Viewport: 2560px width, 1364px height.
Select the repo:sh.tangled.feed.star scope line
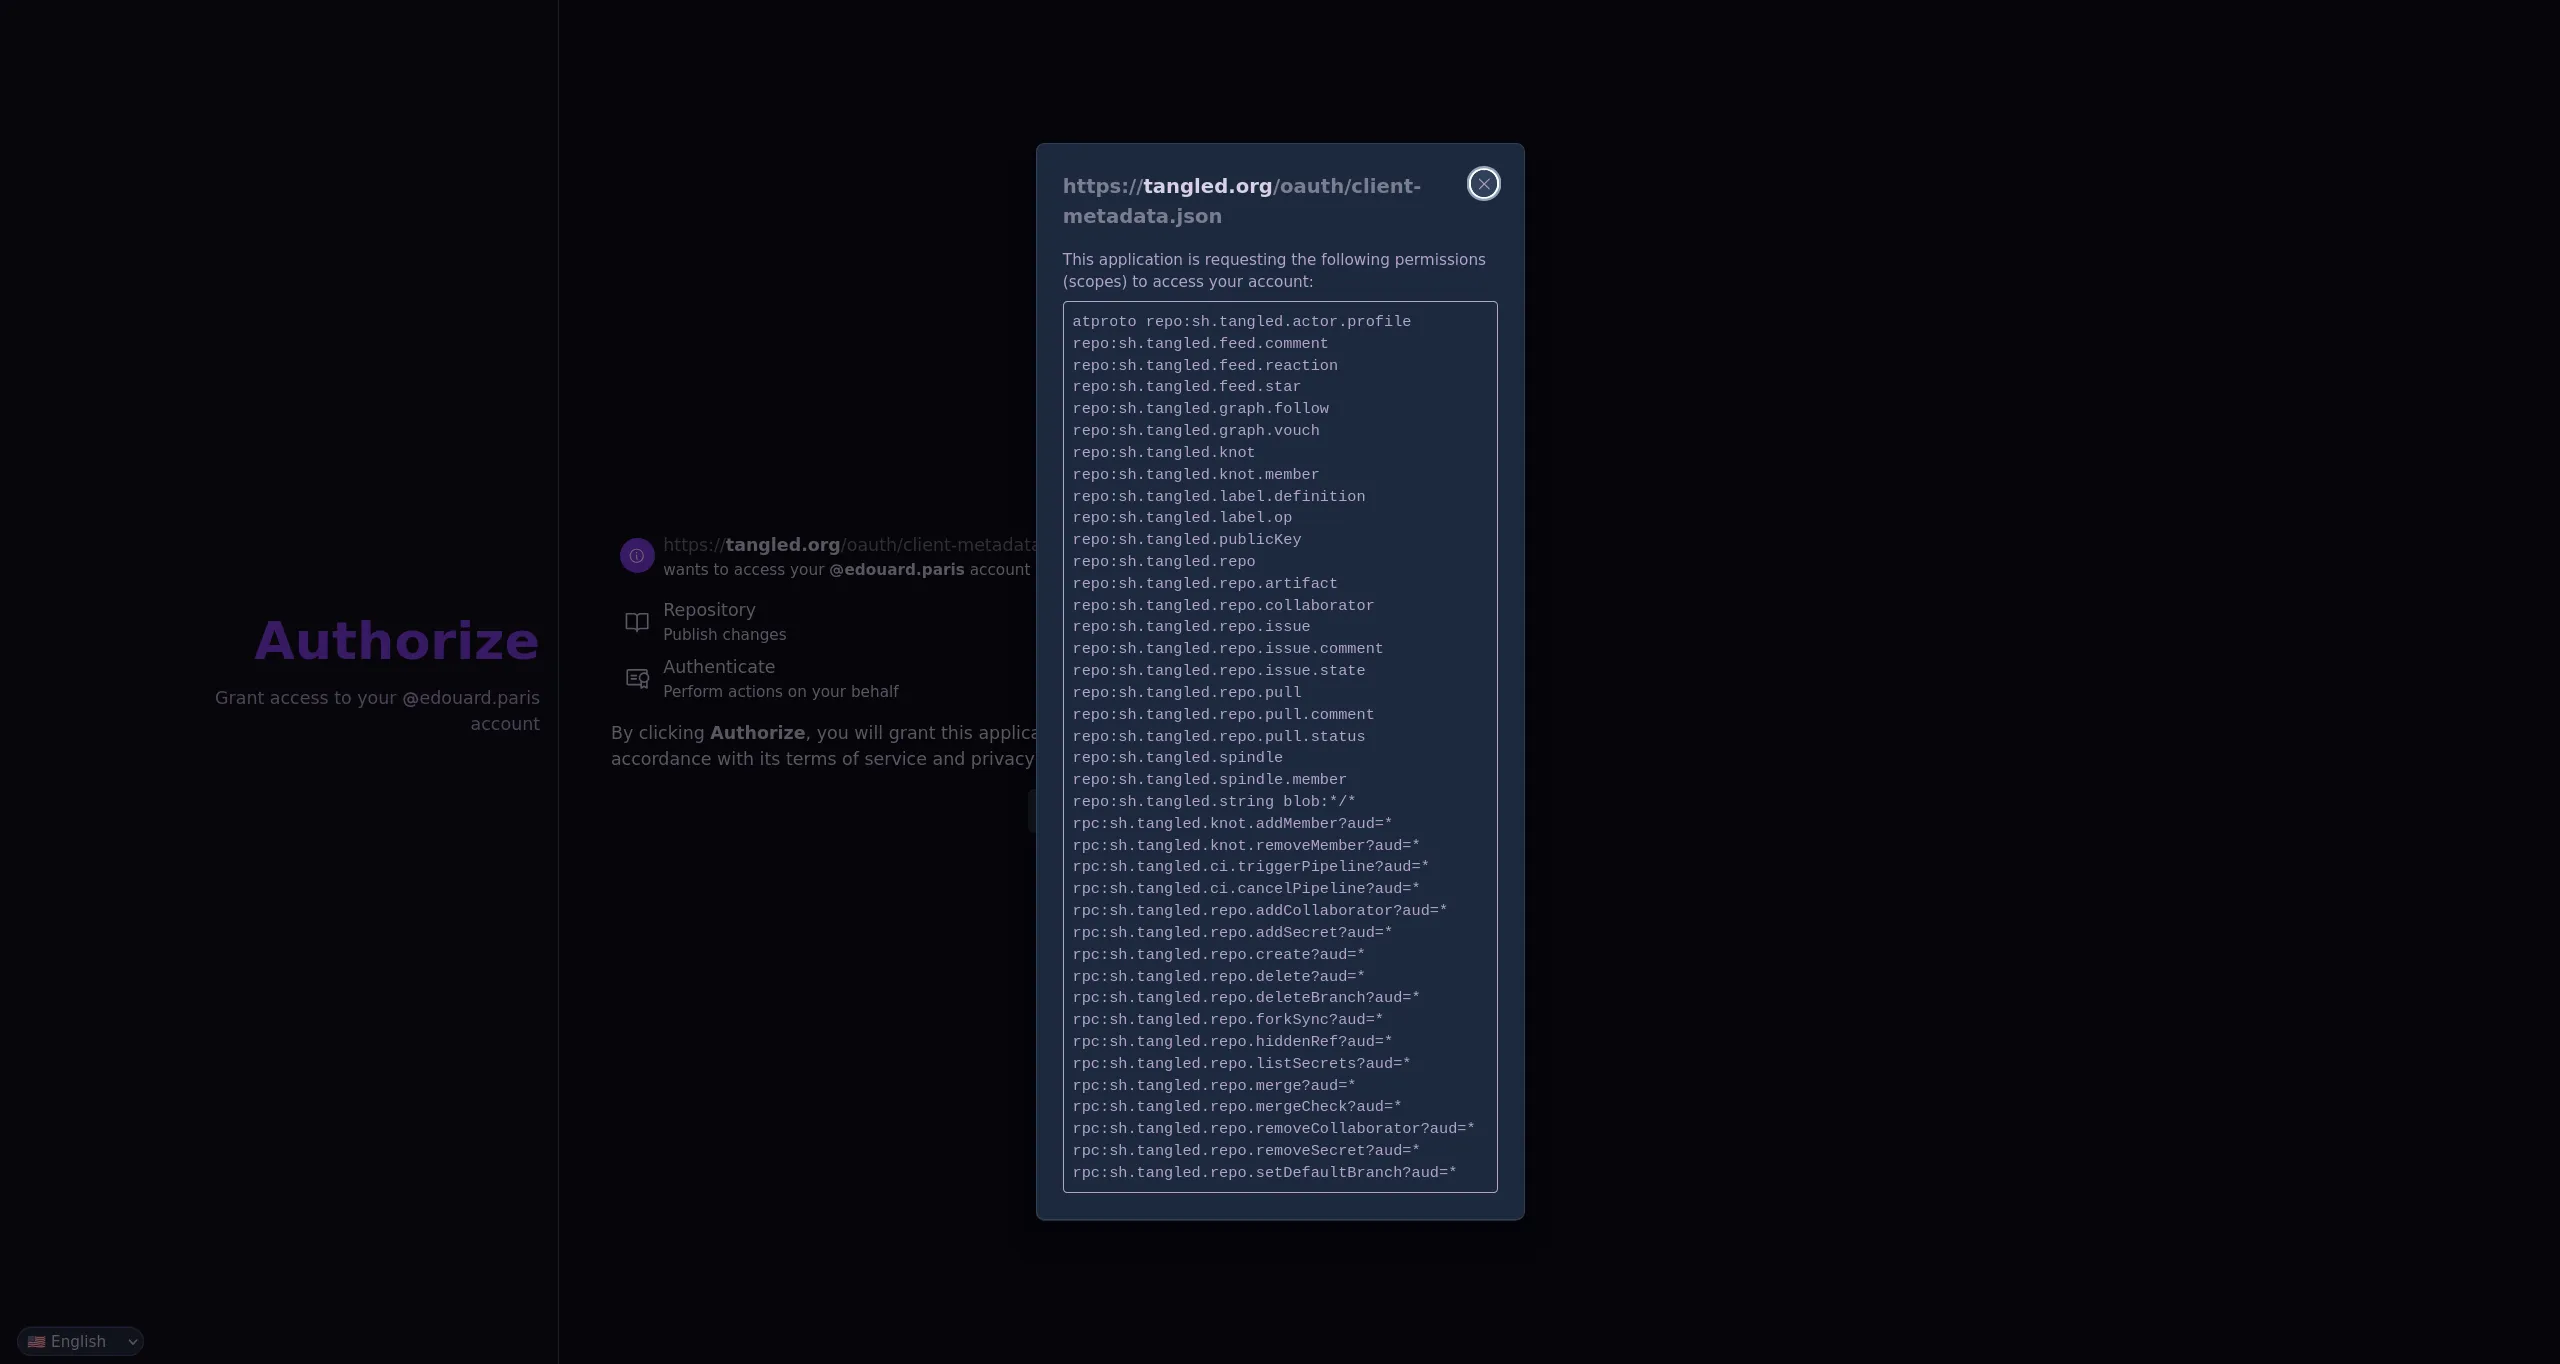coord(1186,386)
